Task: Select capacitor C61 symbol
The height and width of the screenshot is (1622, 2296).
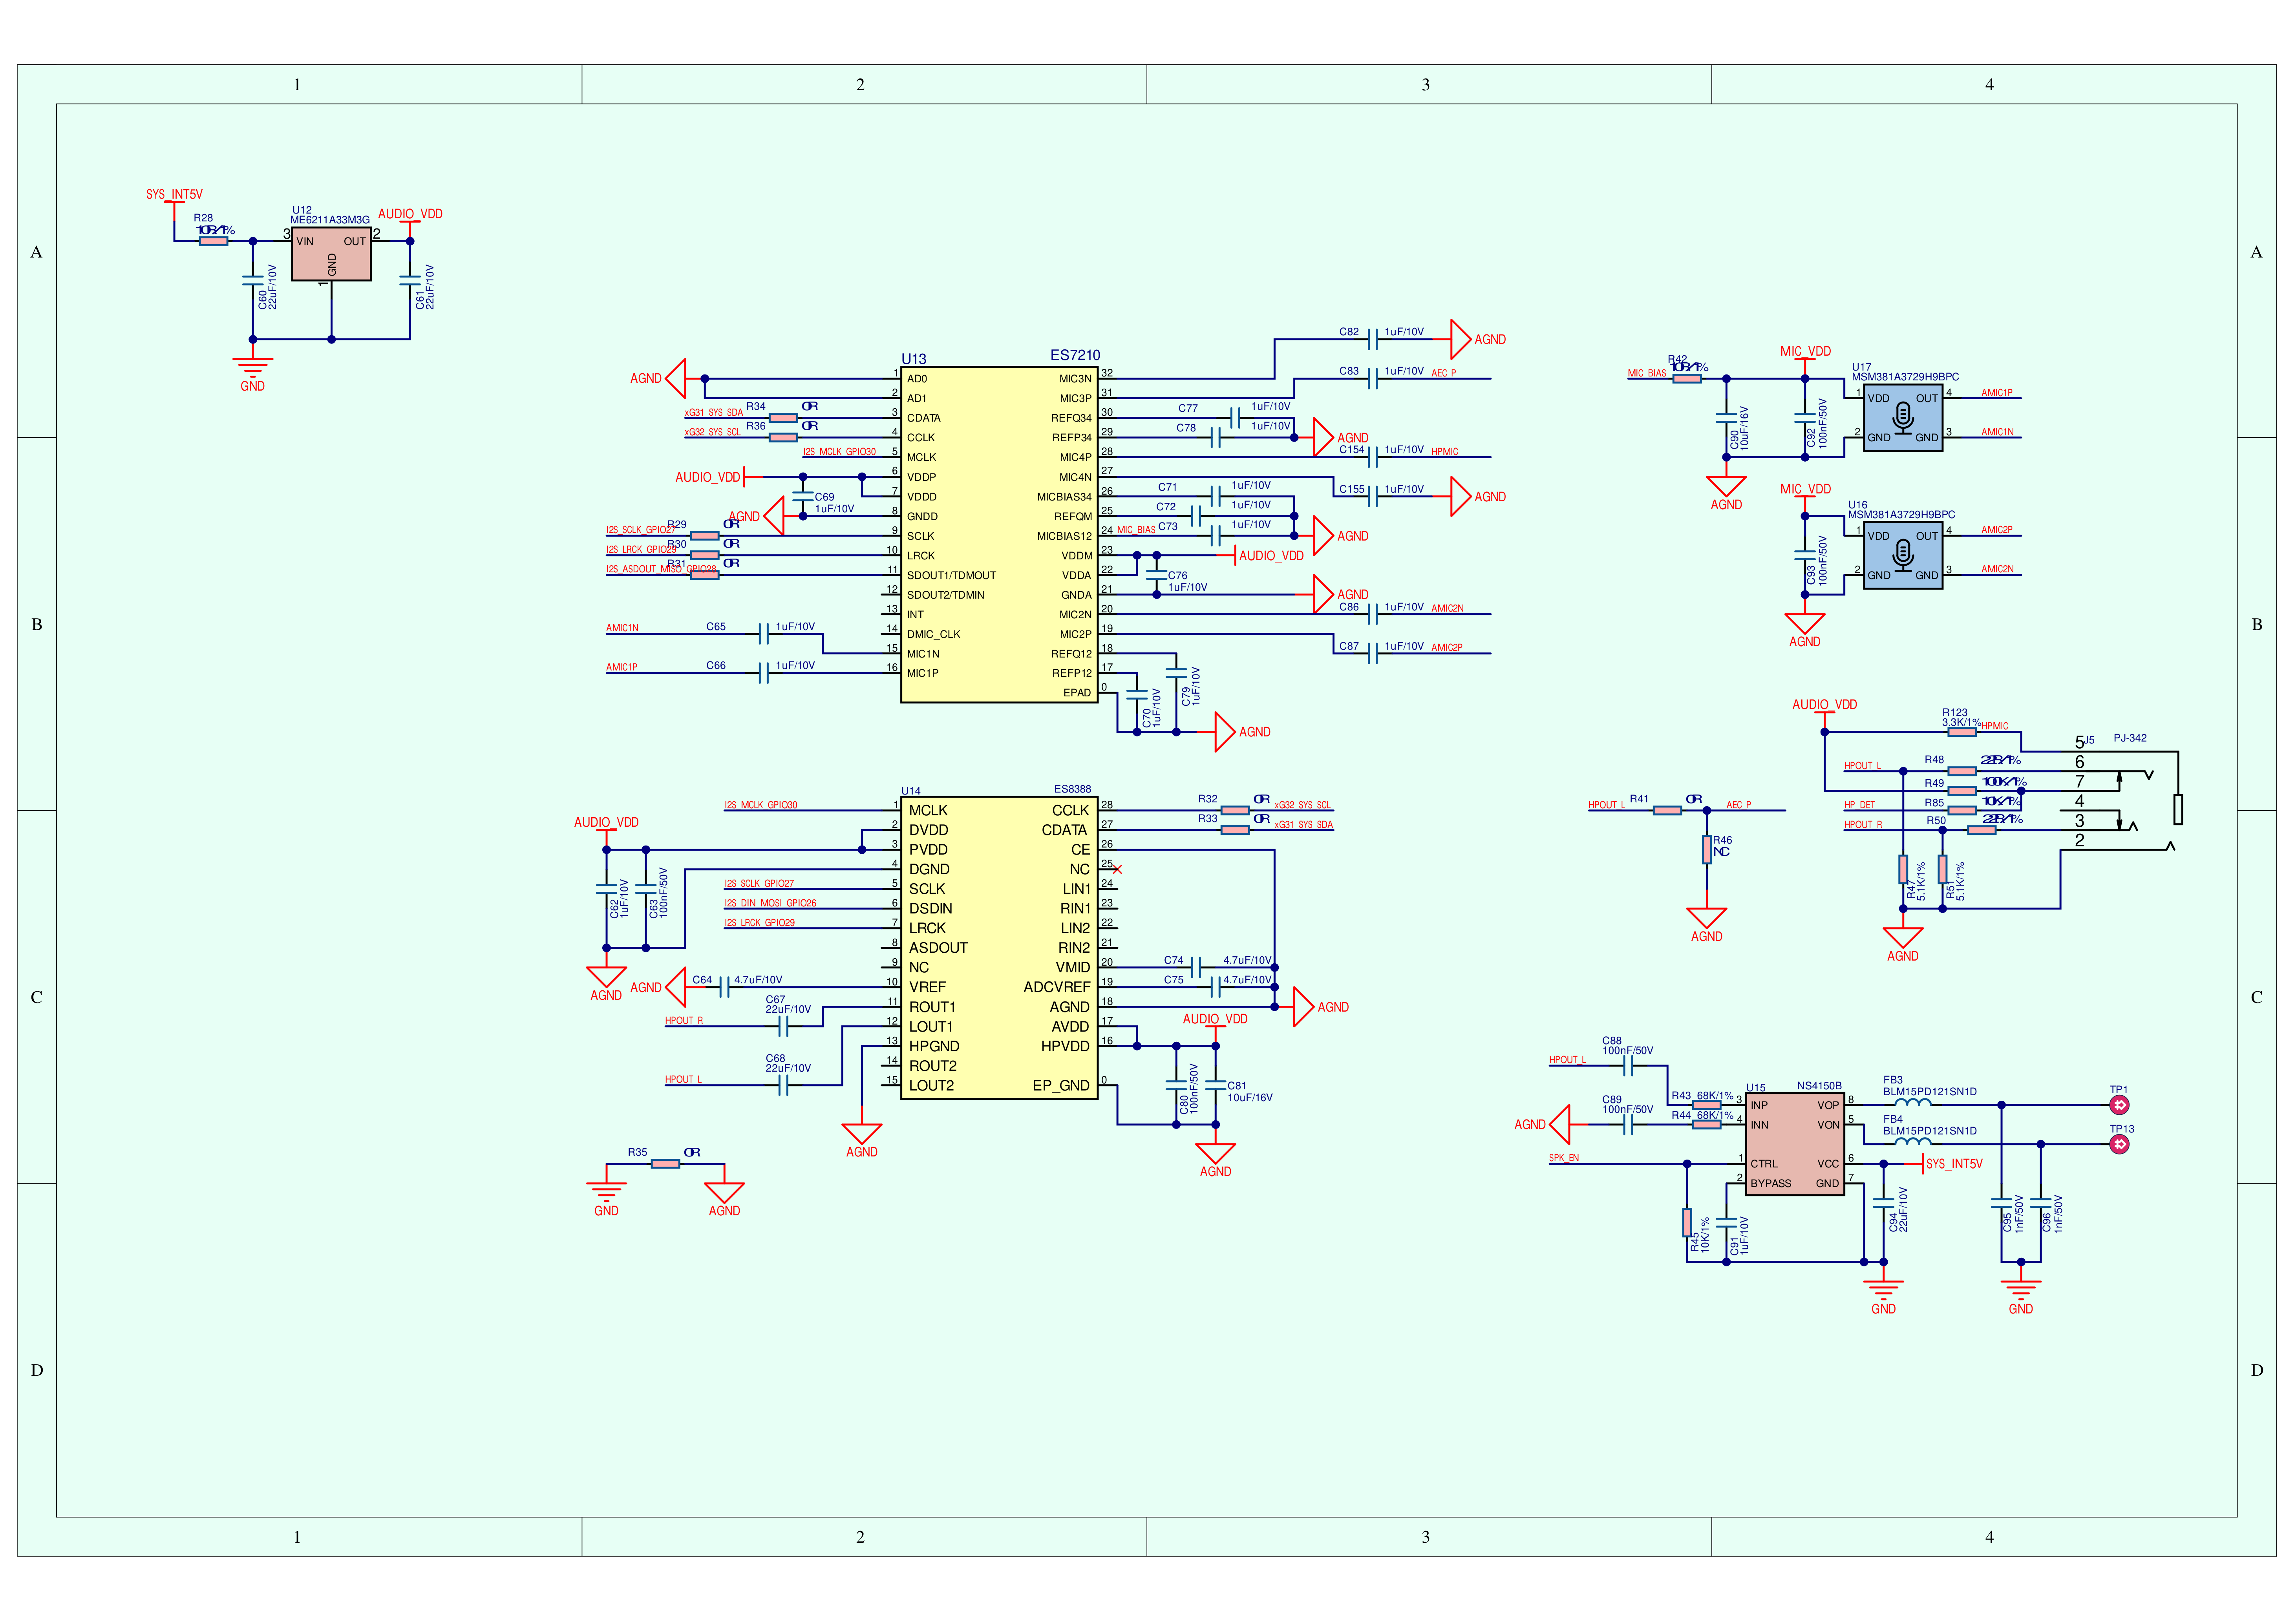Action: [410, 281]
